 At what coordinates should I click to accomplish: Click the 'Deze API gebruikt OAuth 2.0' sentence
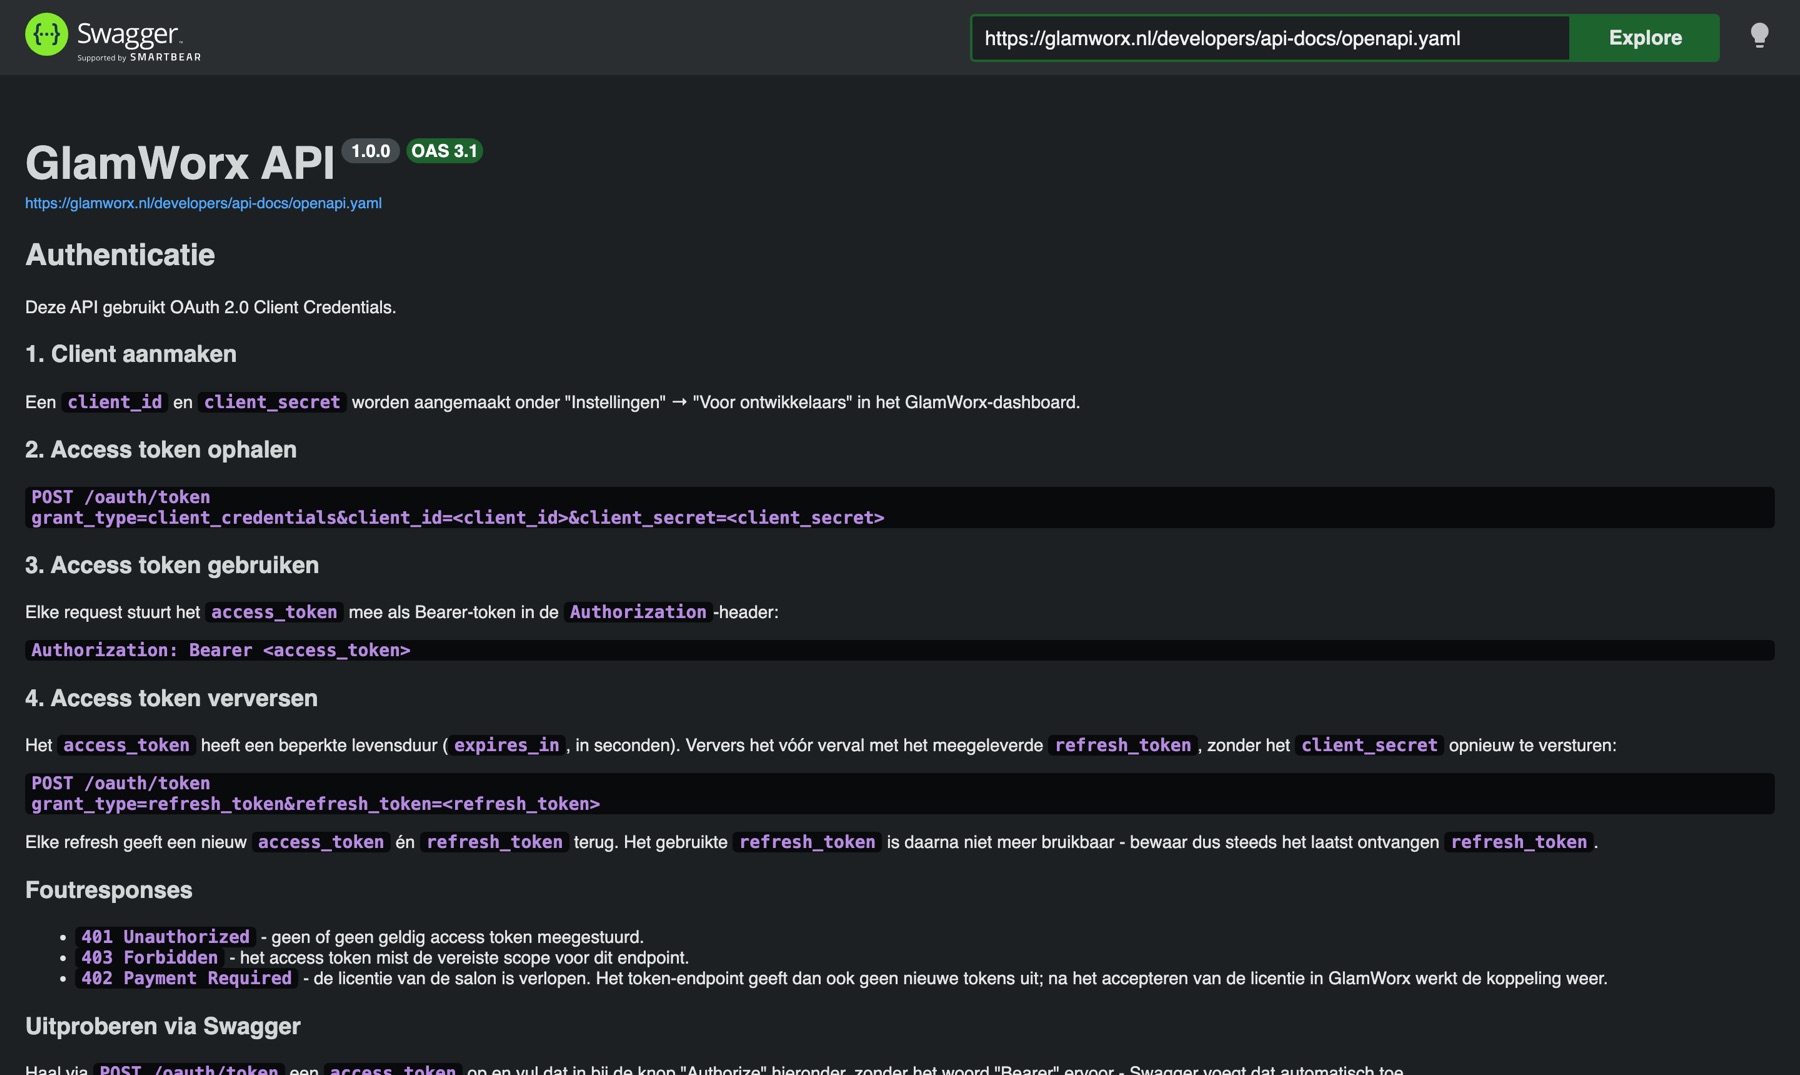click(x=210, y=307)
